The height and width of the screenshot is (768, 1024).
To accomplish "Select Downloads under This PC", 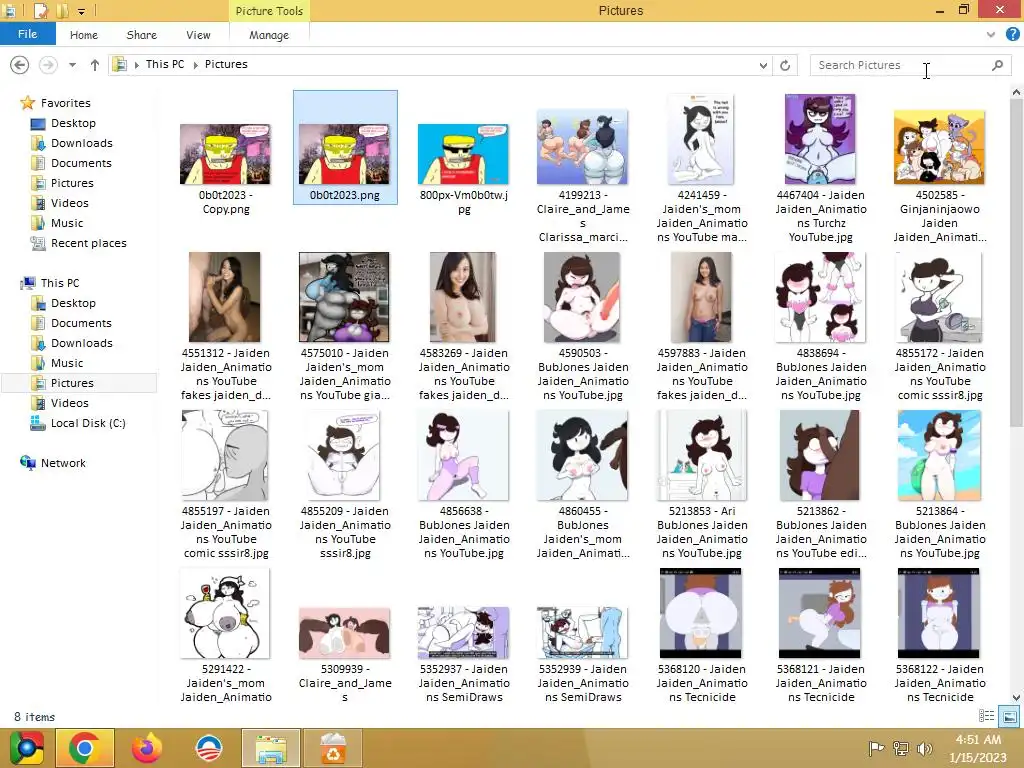I will (82, 343).
